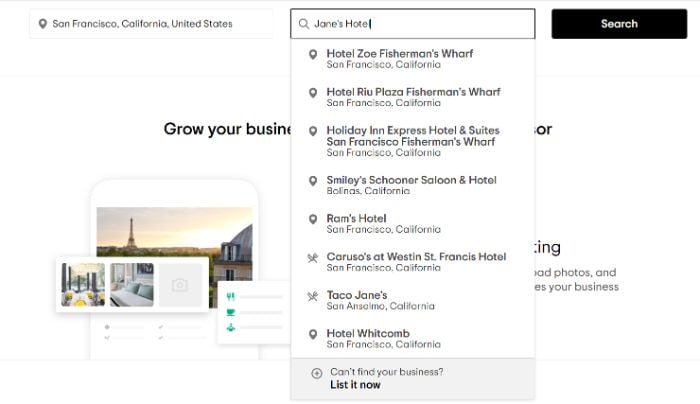
Task: Click pin icon next to Smiley's Schooner Saloon
Action: click(x=313, y=180)
